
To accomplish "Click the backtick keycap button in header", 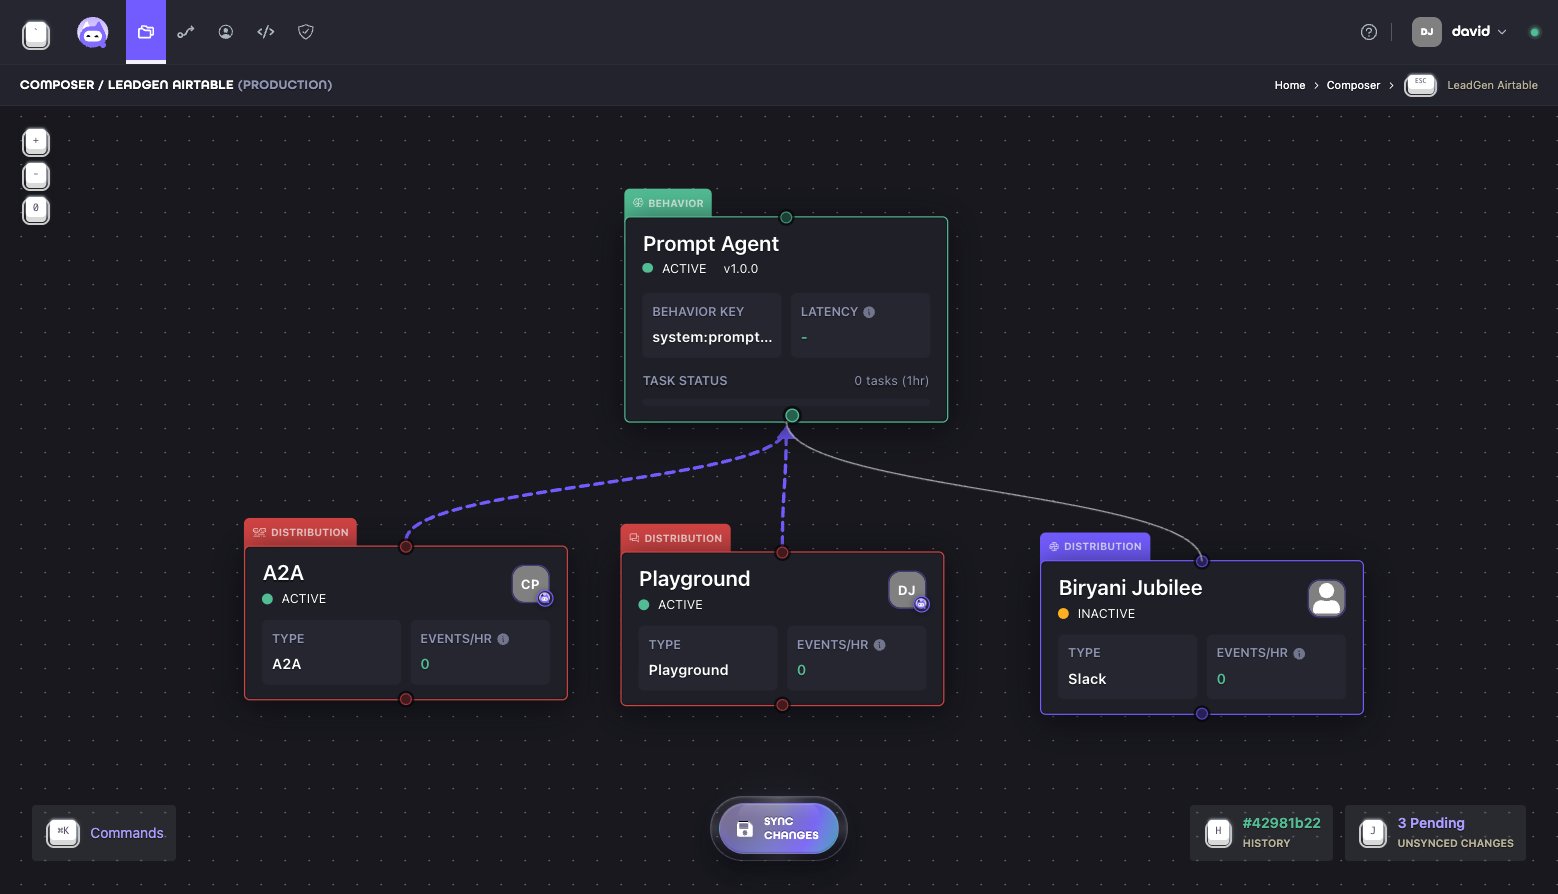I will coord(36,34).
